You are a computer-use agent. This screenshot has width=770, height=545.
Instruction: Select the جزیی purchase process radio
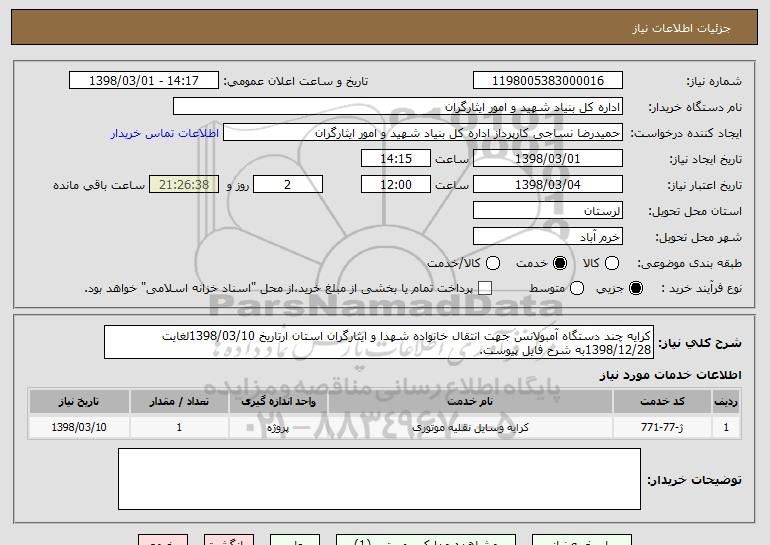[x=636, y=288]
